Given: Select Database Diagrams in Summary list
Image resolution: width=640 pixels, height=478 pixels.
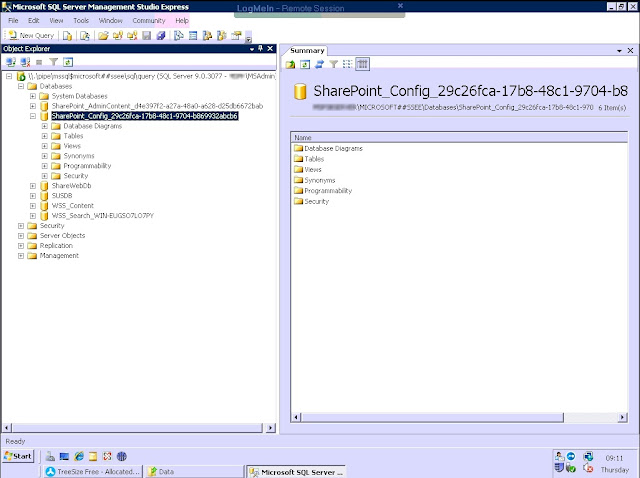Looking at the screenshot, I should pos(333,148).
